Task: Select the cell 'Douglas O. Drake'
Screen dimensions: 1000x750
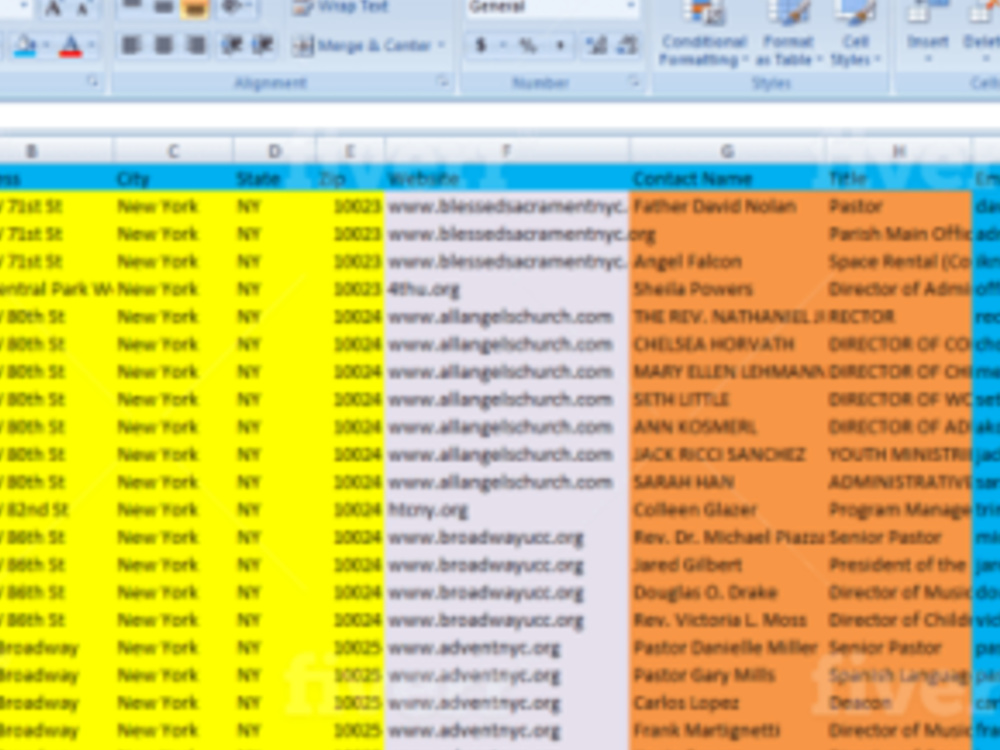Action: (727, 592)
